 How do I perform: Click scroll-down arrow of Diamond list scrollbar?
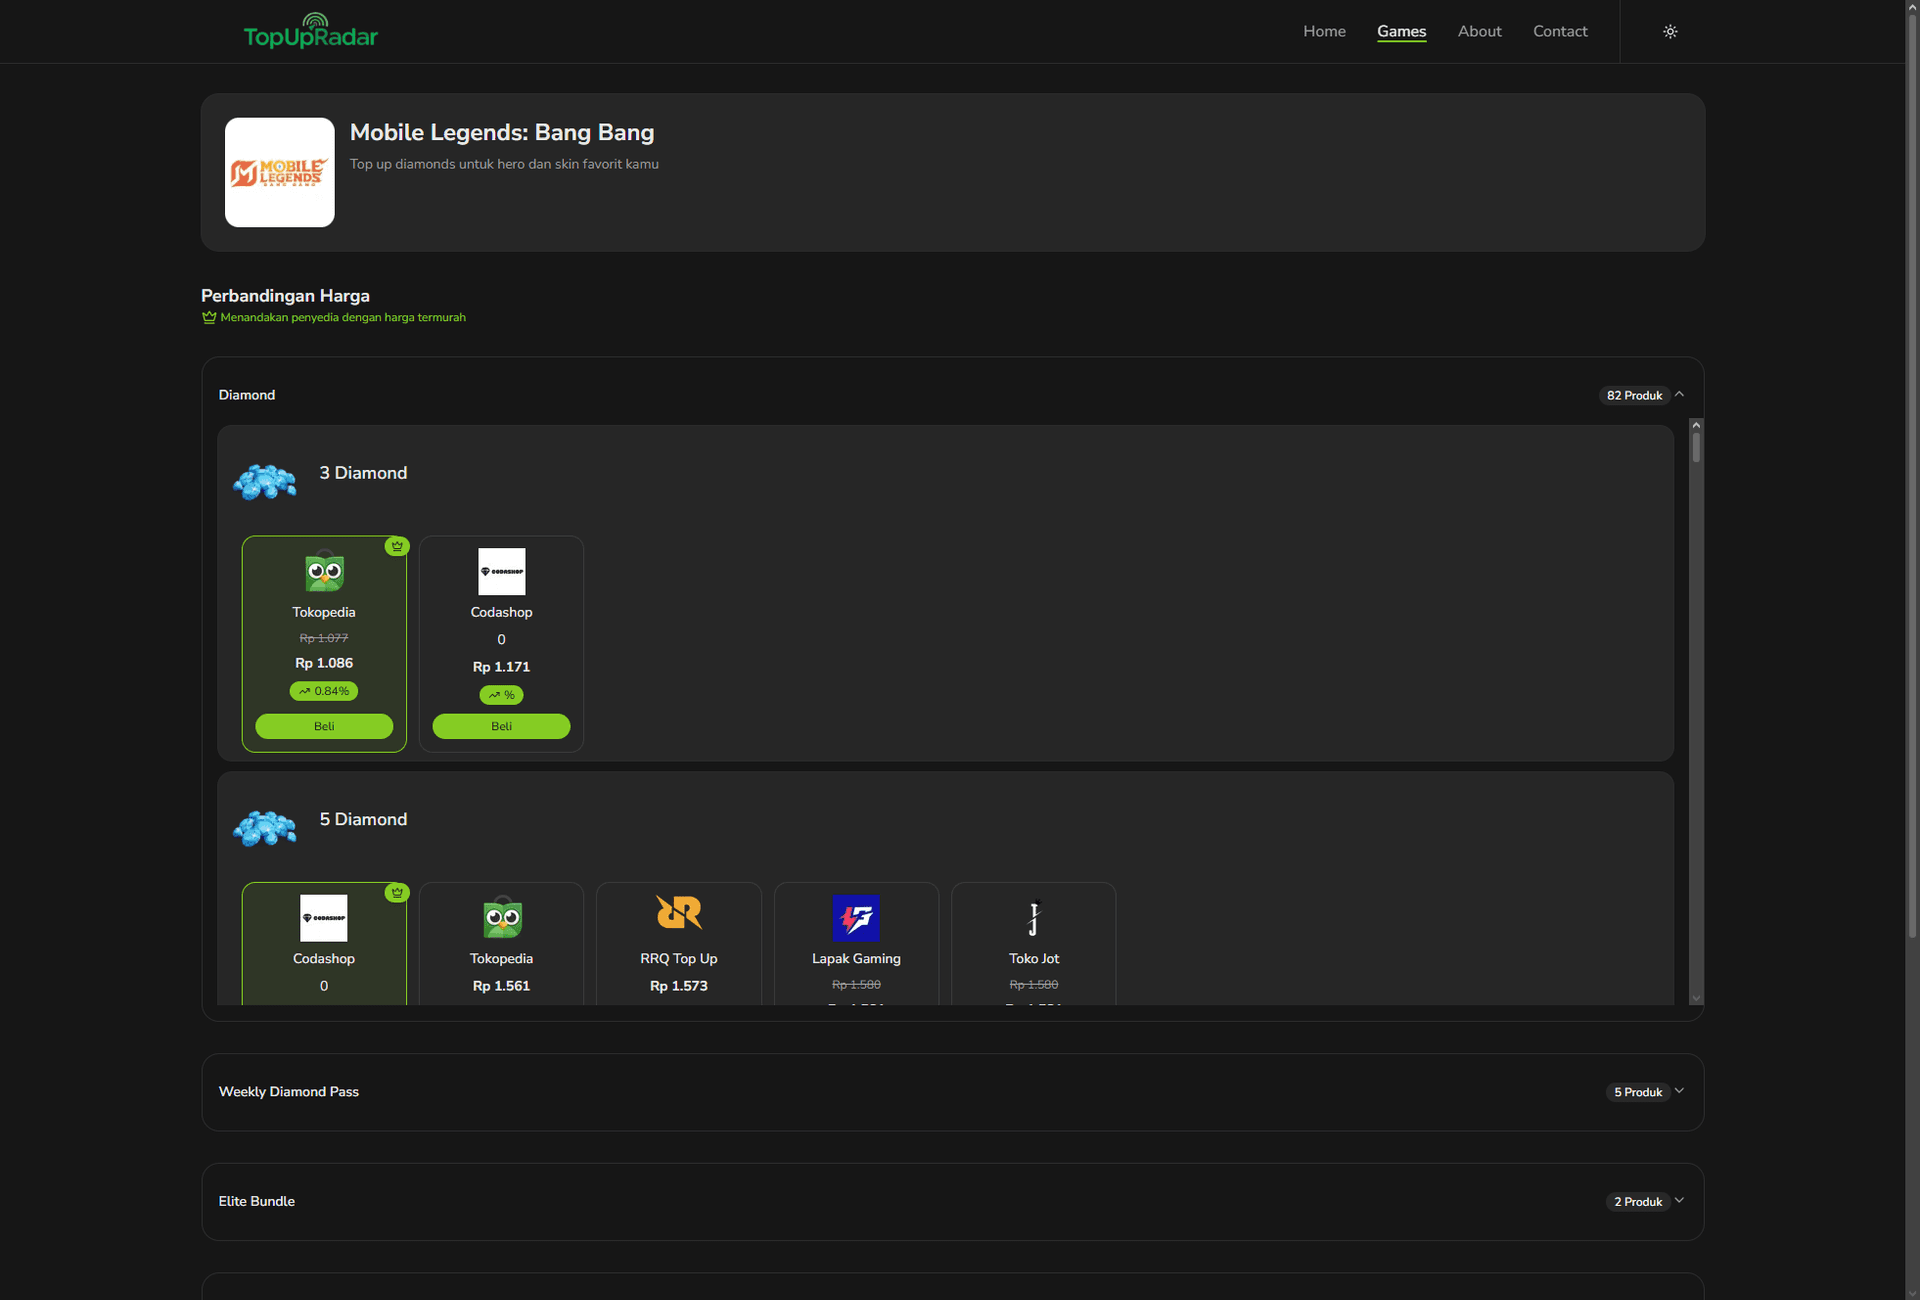point(1696,998)
